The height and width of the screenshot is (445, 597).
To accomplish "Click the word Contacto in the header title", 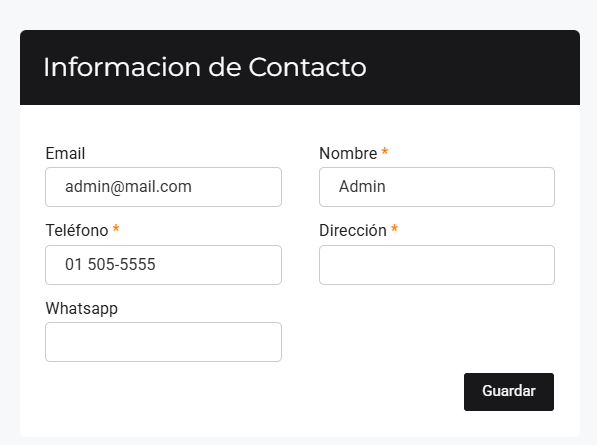I will click(x=307, y=67).
